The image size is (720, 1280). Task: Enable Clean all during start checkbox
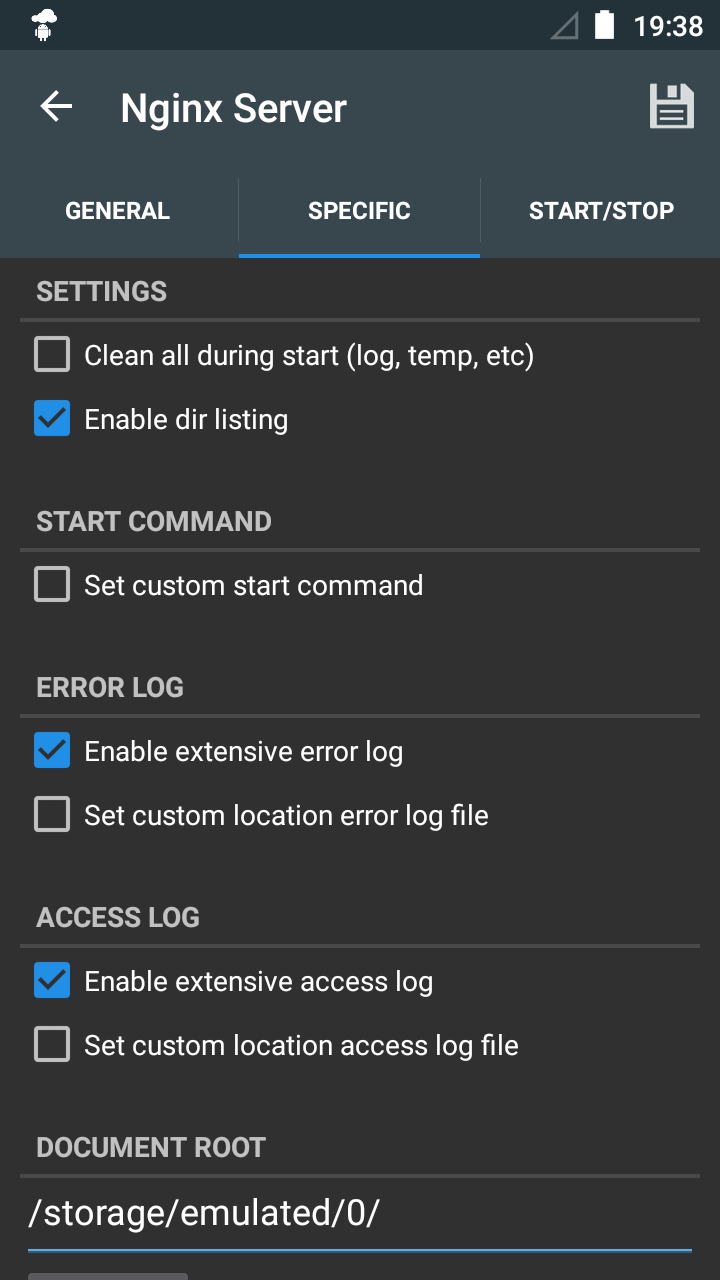pyautogui.click(x=52, y=354)
